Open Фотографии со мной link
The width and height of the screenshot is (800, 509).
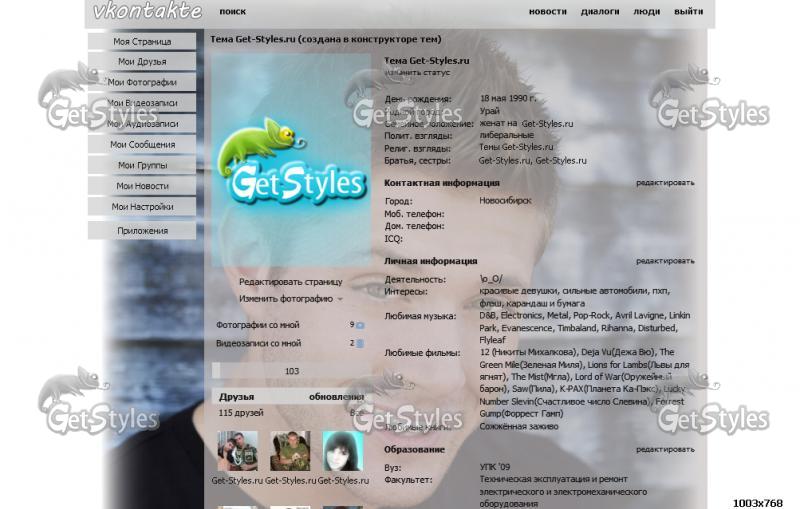[x=258, y=325]
